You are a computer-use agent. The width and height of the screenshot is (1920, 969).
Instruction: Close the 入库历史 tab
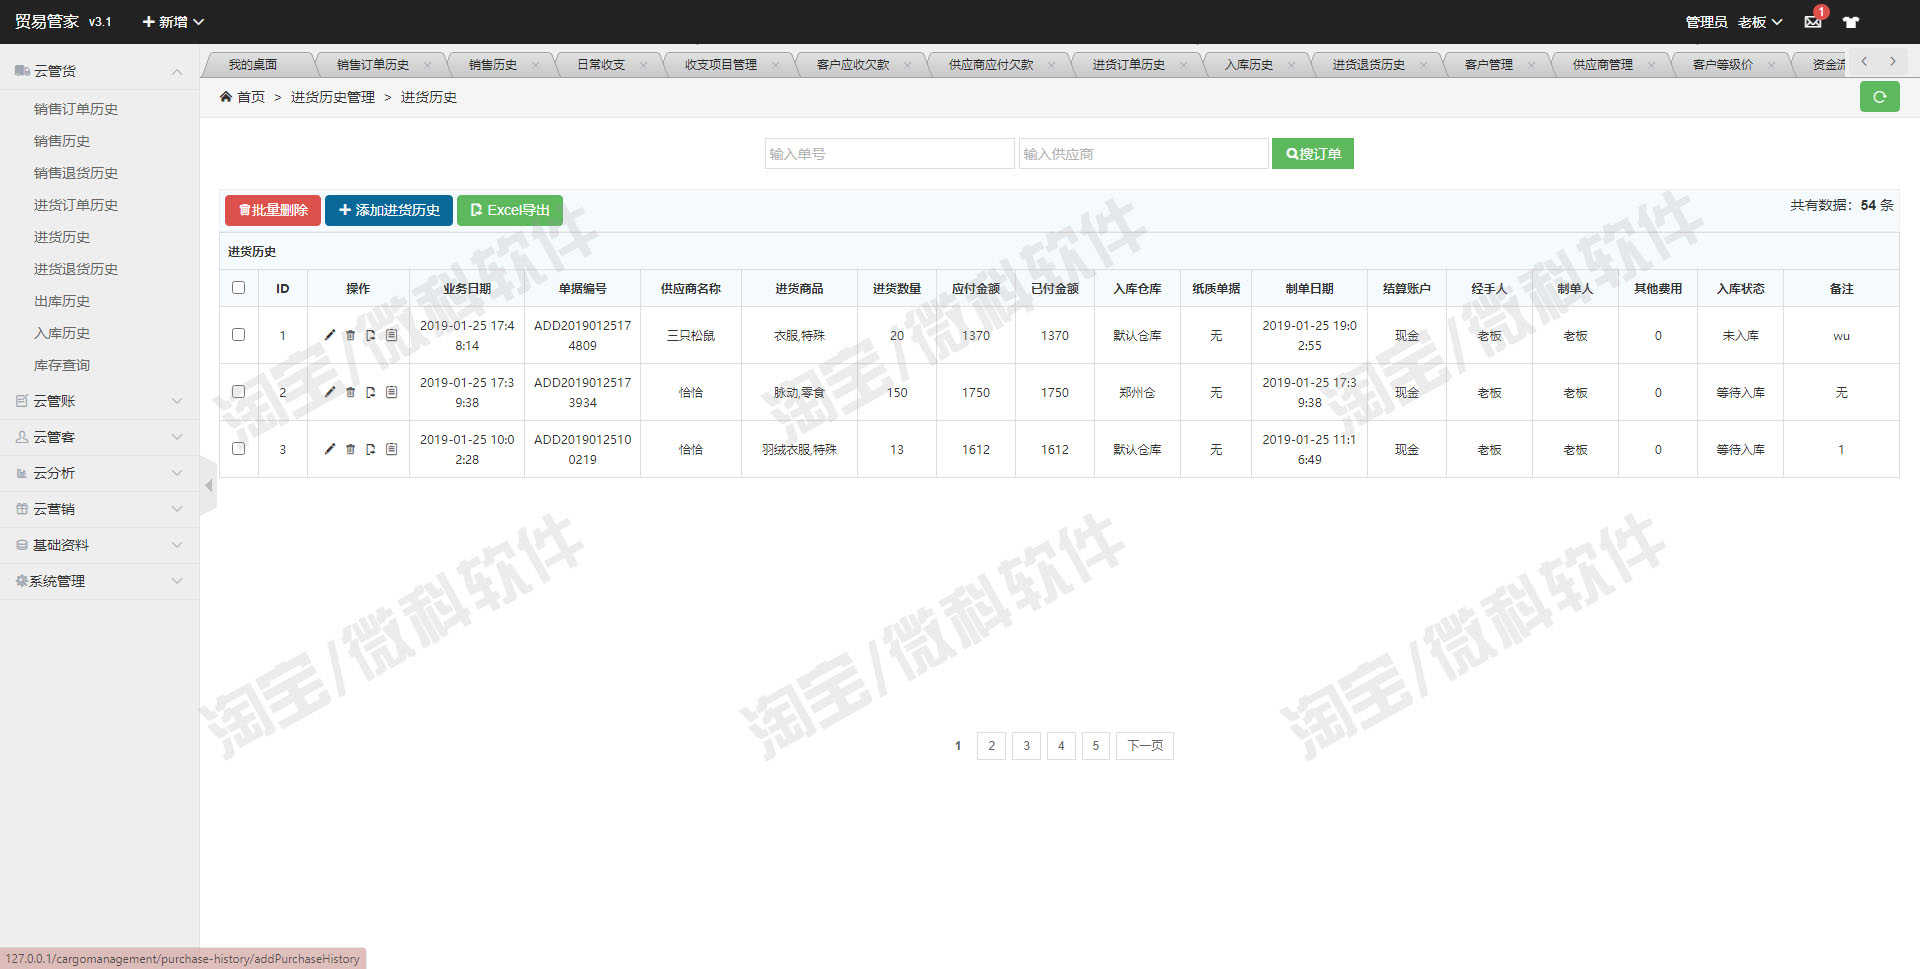(1291, 65)
